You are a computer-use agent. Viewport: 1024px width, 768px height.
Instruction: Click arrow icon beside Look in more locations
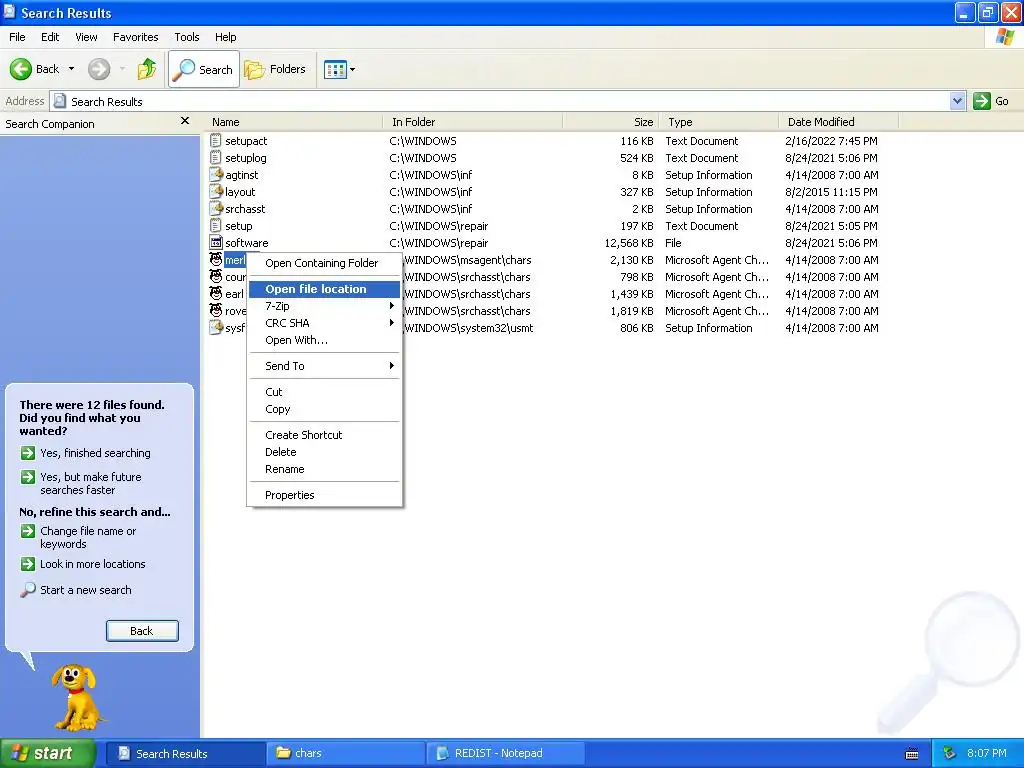pyautogui.click(x=27, y=564)
